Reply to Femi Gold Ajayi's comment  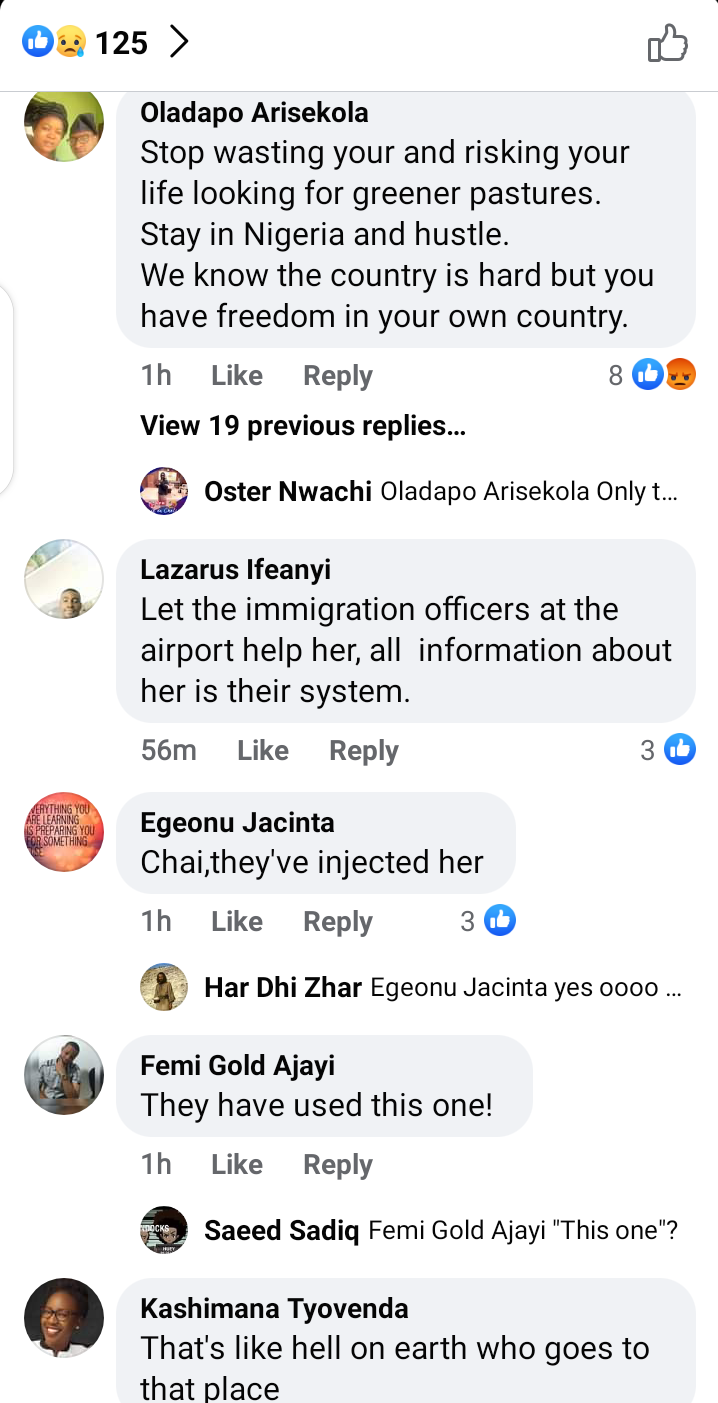338,1165
